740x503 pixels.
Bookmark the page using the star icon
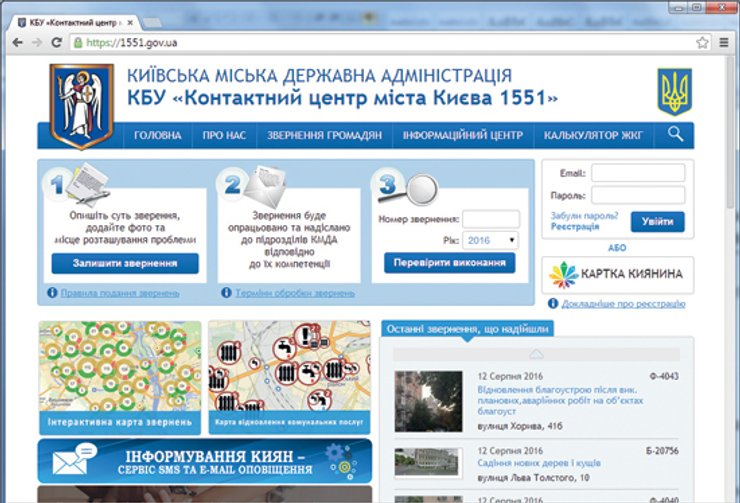(x=702, y=43)
